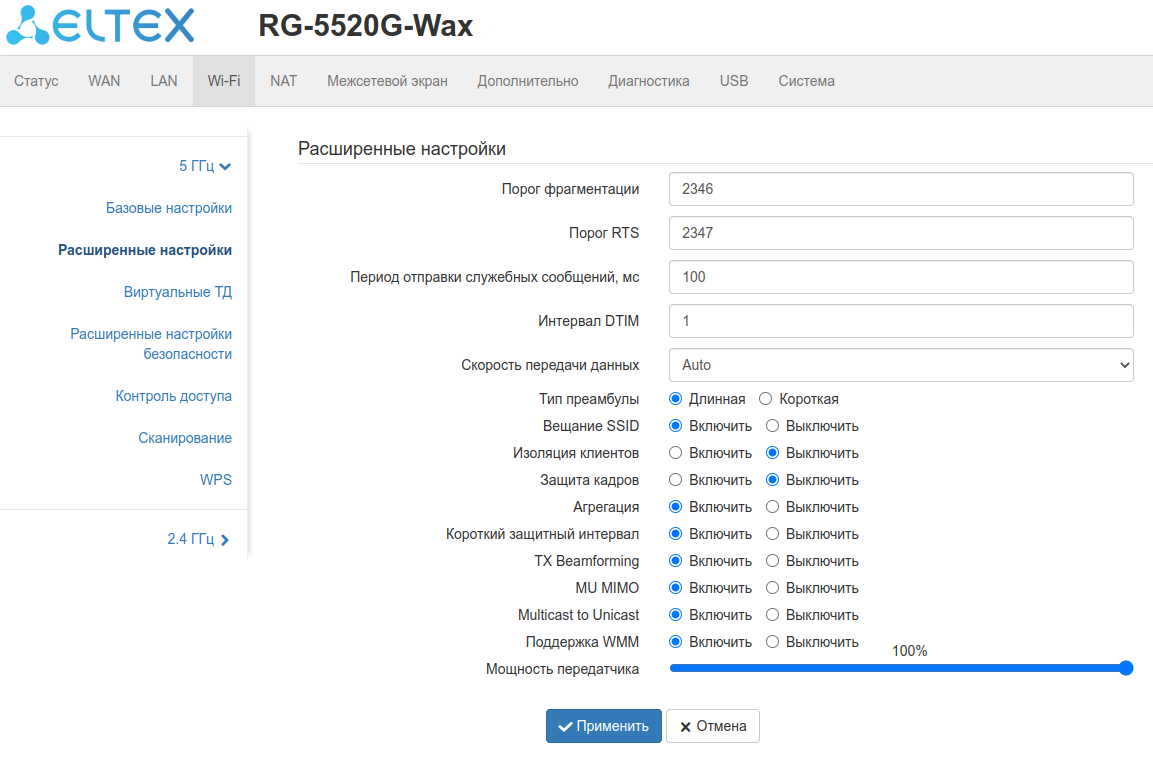Switch to the WAN tab

point(104,81)
